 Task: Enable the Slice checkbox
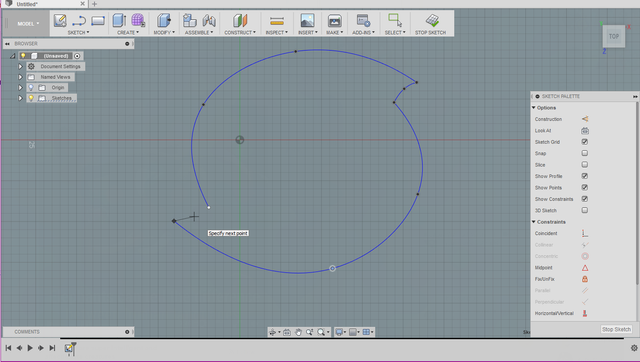(x=585, y=165)
